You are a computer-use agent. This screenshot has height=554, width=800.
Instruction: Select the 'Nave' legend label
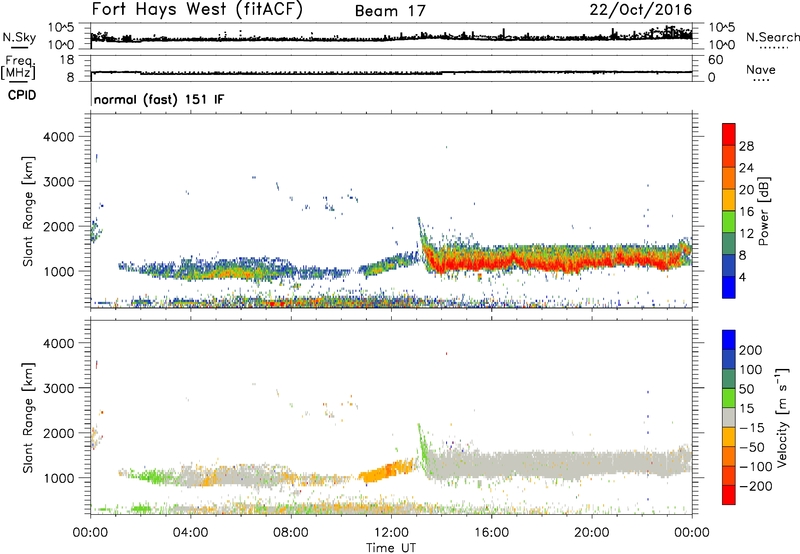[761, 69]
